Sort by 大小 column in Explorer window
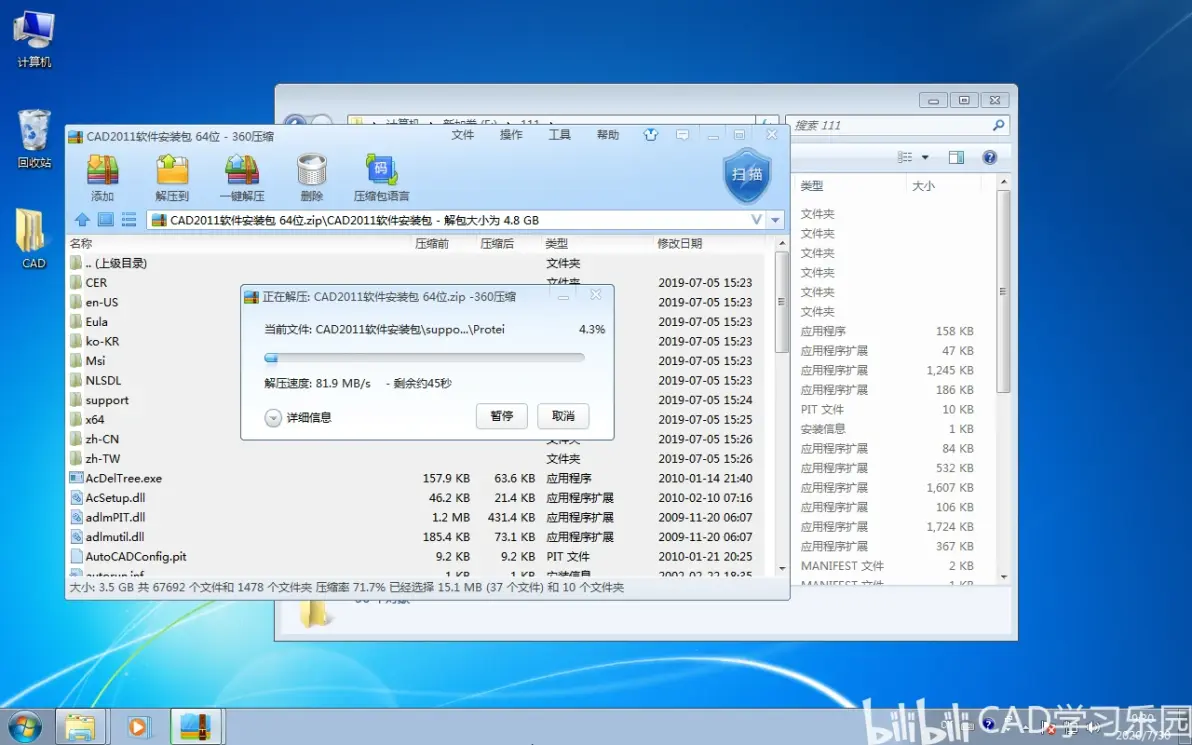The height and width of the screenshot is (745, 1192). pyautogui.click(x=923, y=185)
